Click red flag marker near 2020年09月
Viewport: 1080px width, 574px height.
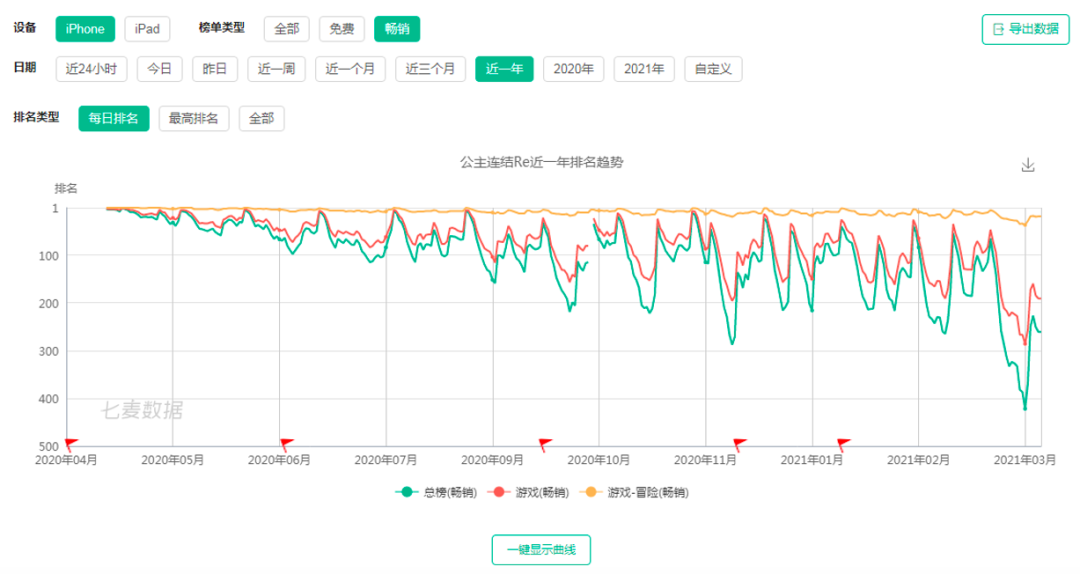[545, 444]
